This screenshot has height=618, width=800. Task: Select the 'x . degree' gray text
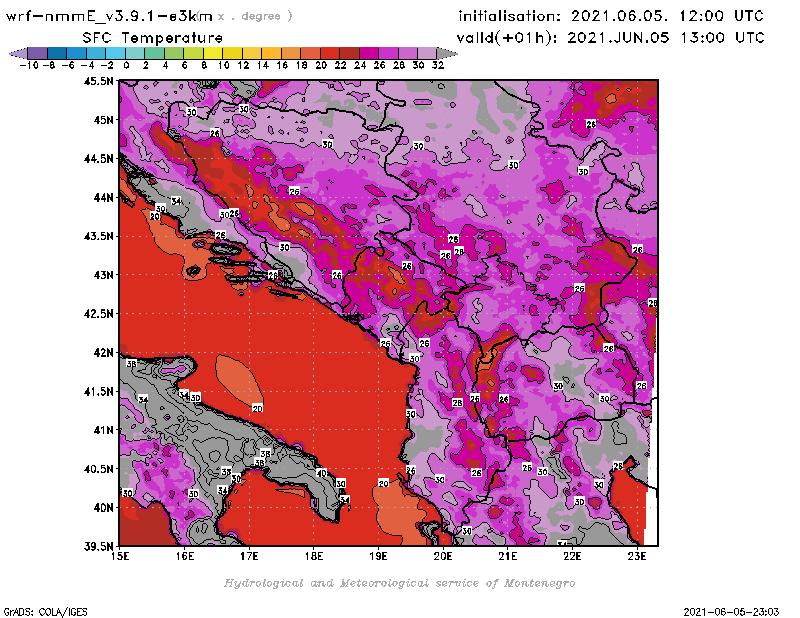[255, 16]
